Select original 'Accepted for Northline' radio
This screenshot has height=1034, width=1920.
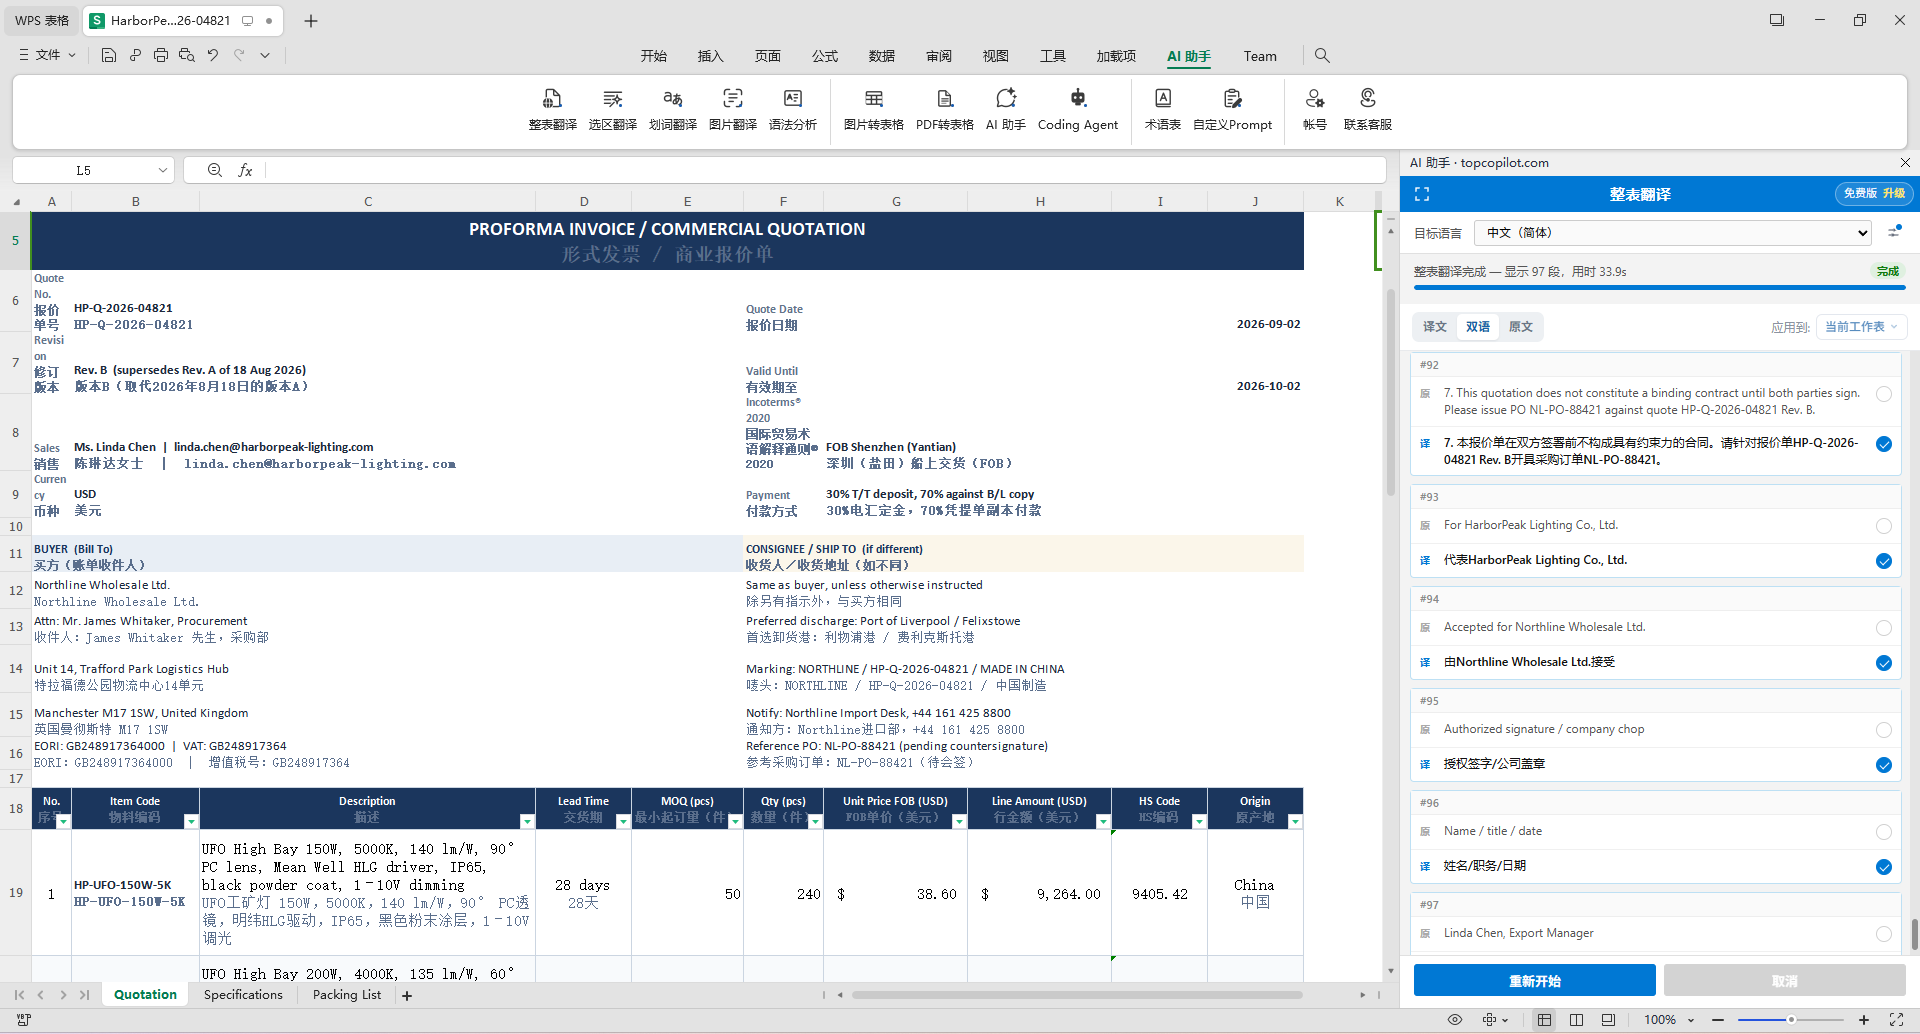coord(1884,628)
